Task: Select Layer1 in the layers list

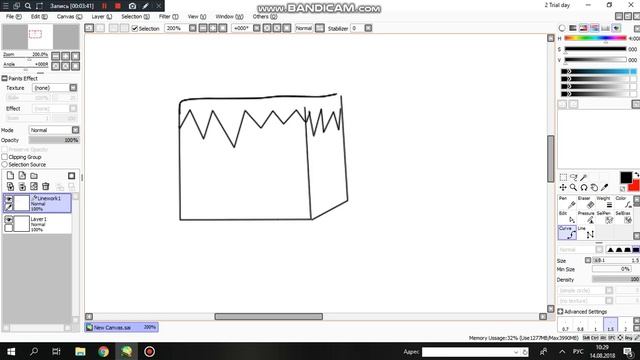Action: click(x=37, y=224)
